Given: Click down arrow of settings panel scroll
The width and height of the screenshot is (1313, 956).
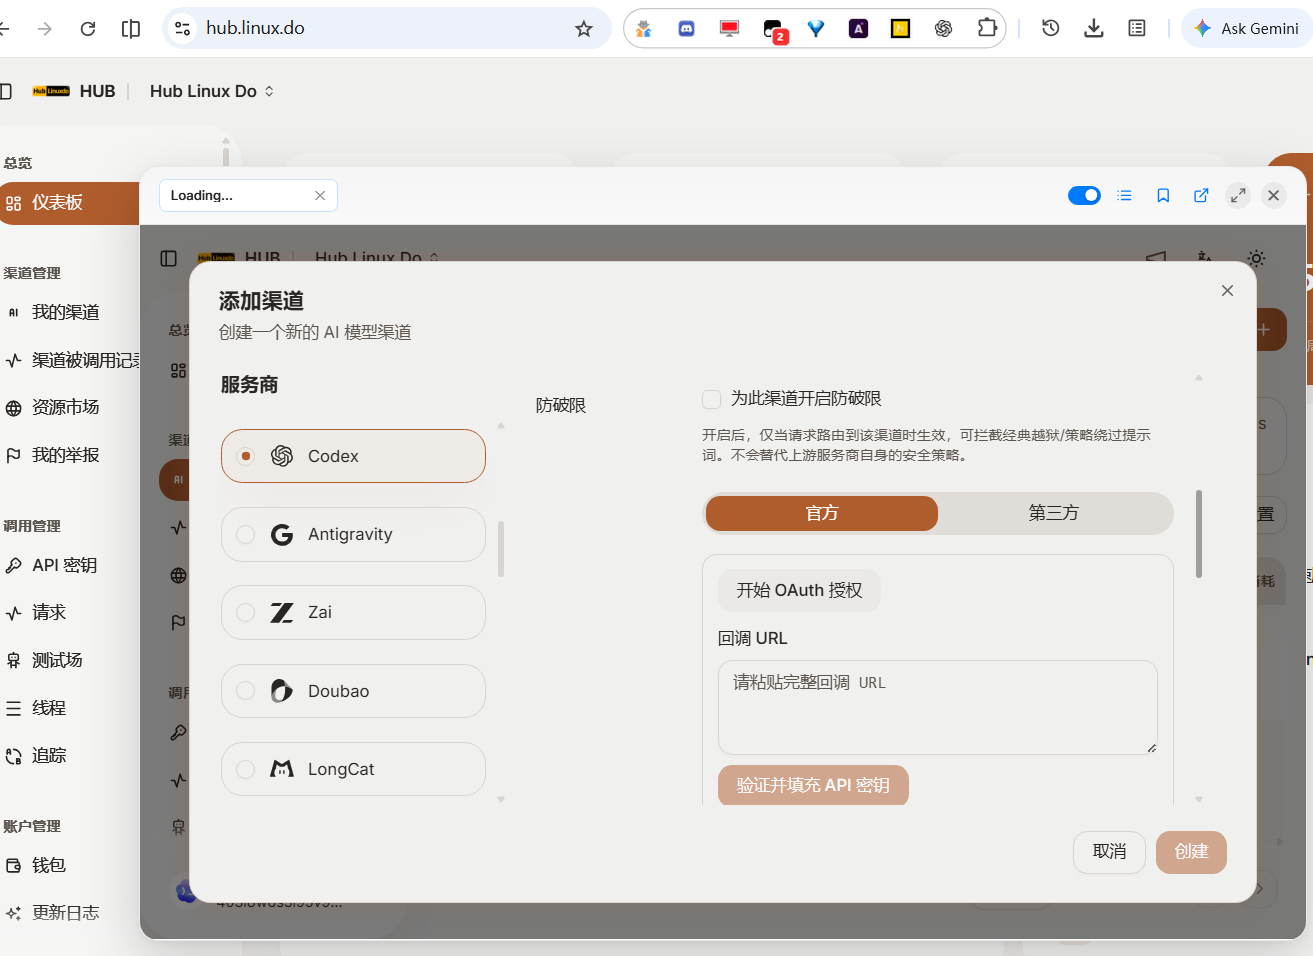Looking at the screenshot, I should [1199, 799].
